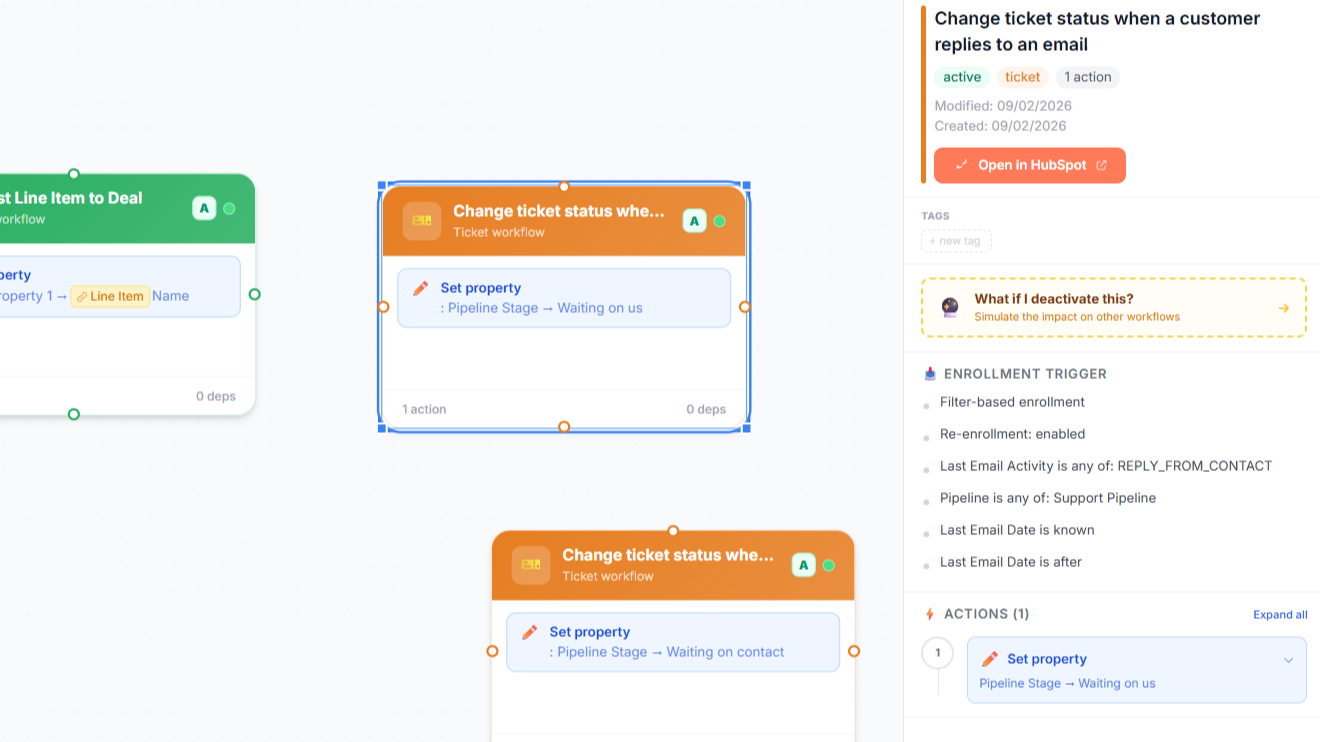Select the 'active' status tag
1320x742 pixels.
coord(962,77)
